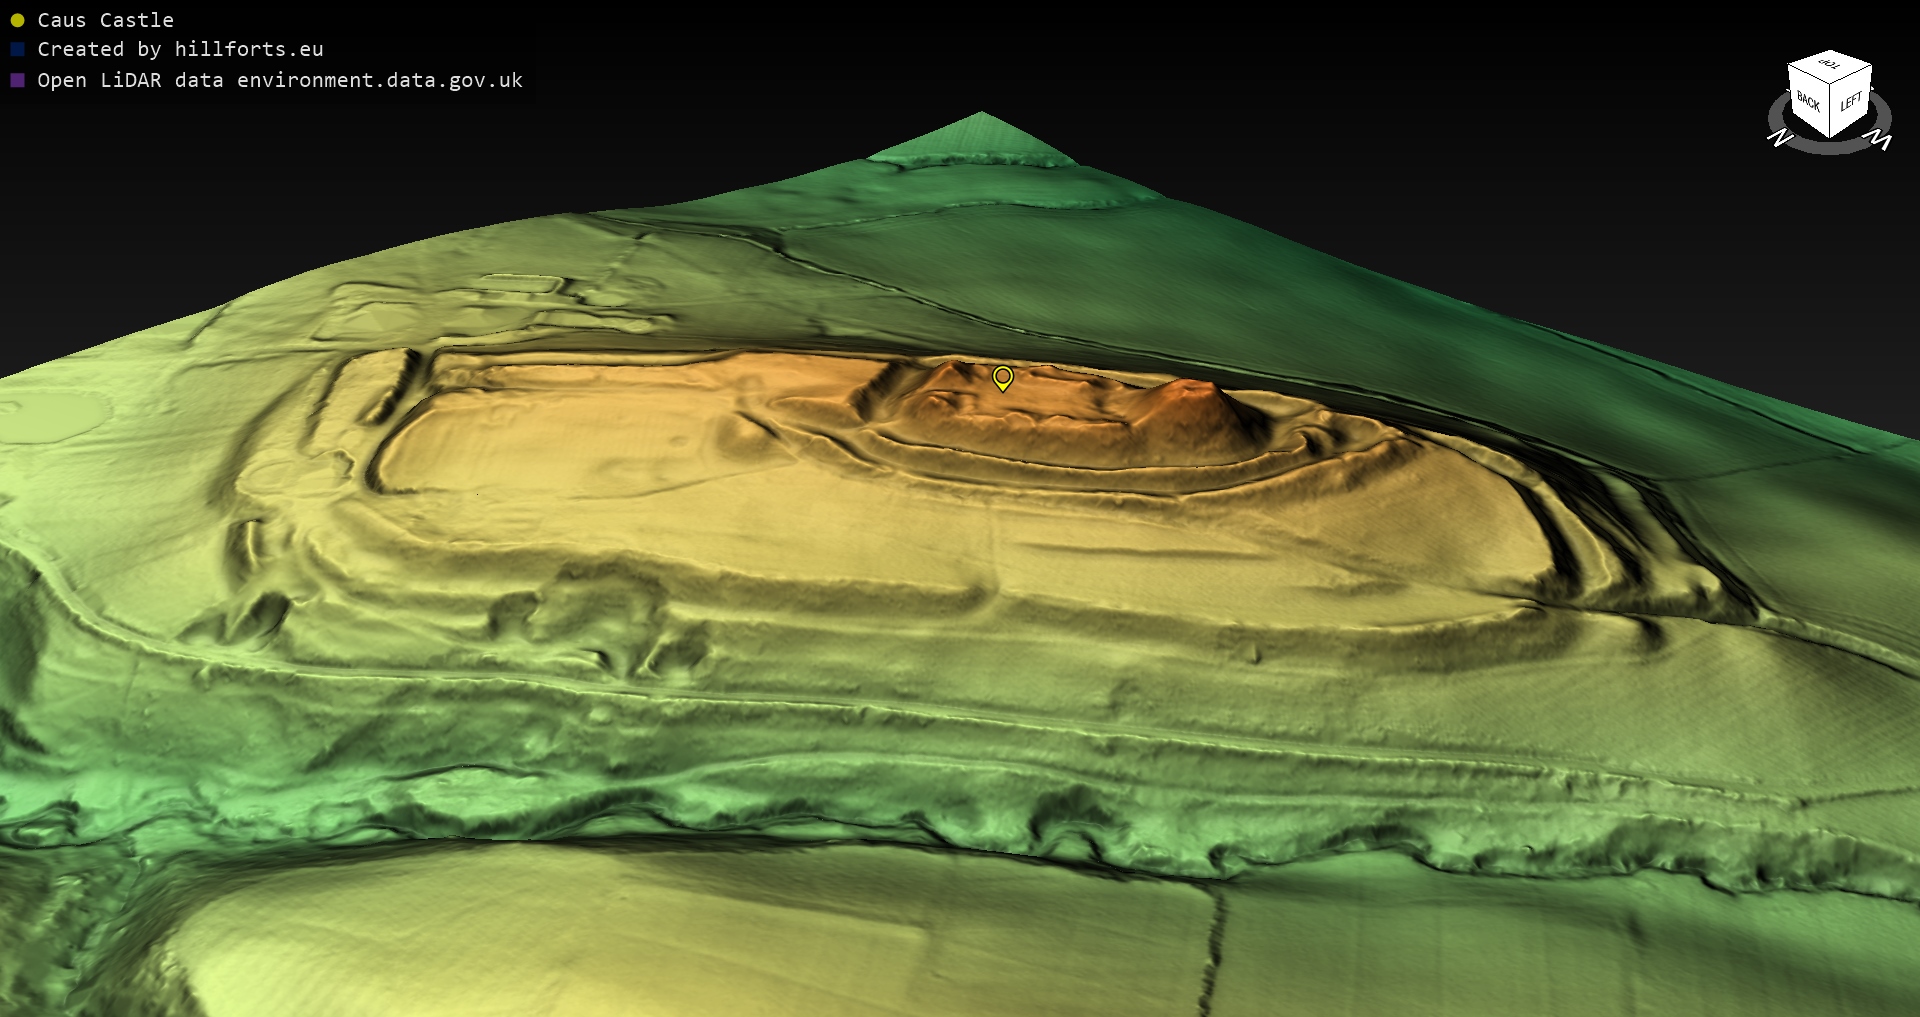This screenshot has height=1017, width=1920.
Task: Click the pointed far corner of the terrain model
Action: [981, 115]
